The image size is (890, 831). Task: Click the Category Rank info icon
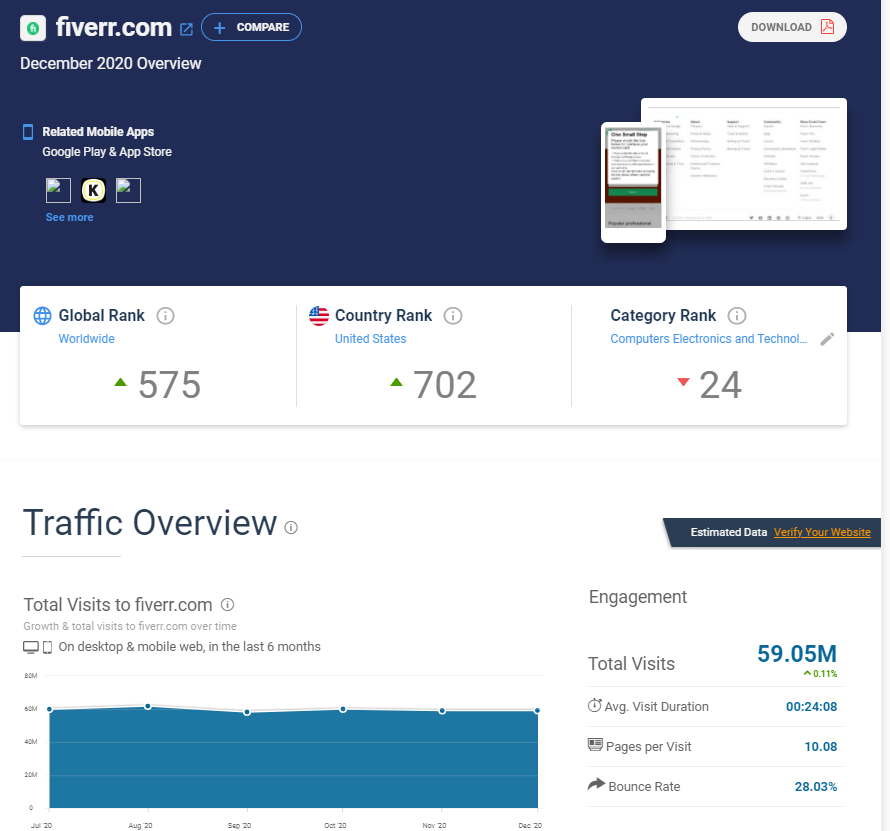tap(737, 315)
